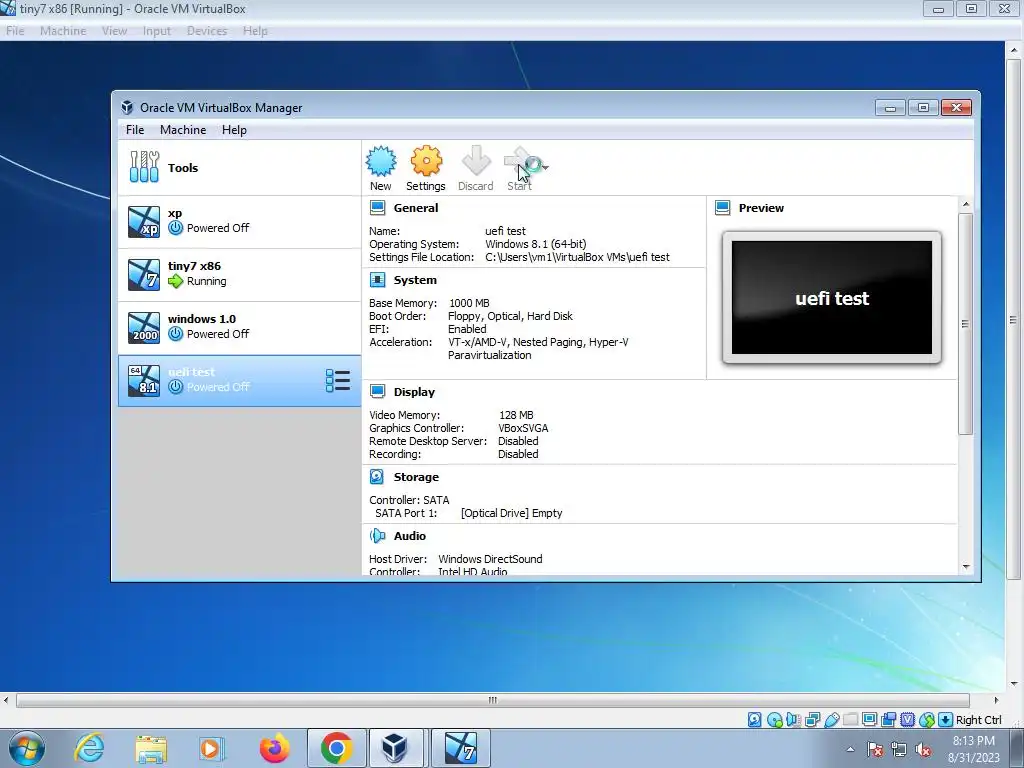Click the USB status bar icon

(x=831, y=720)
